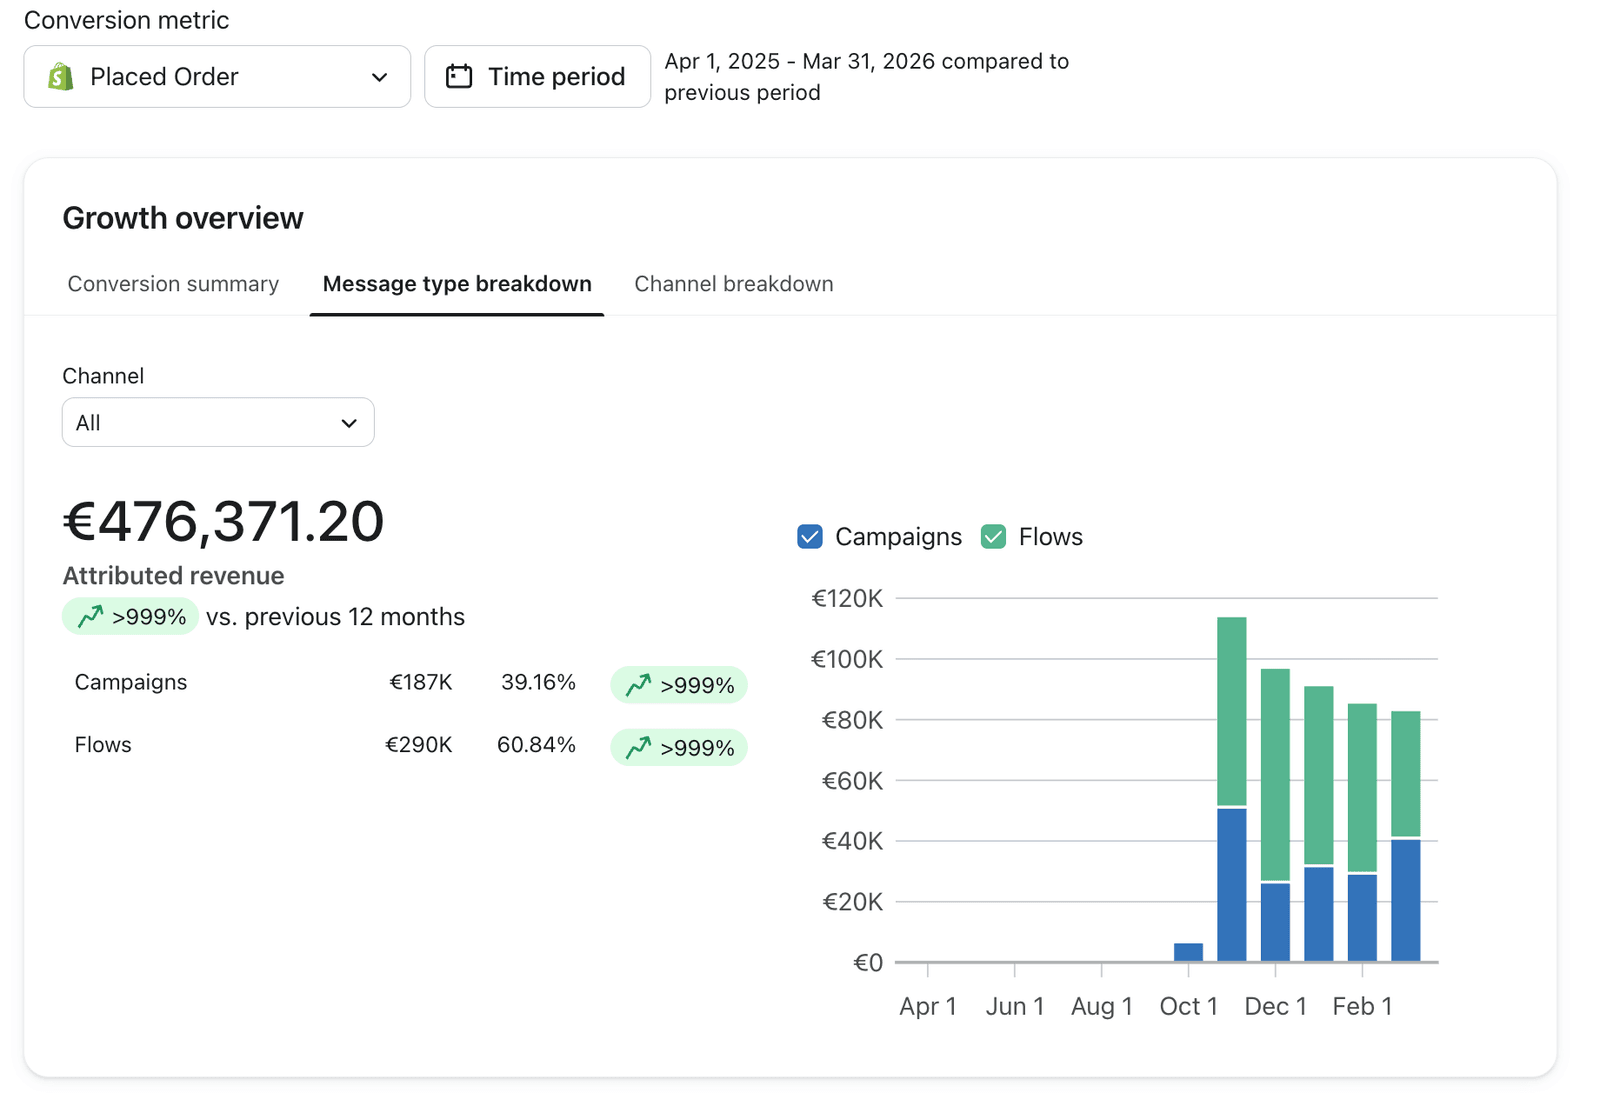
Task: Click the small blue bar at Oct 1
Action: tap(1188, 952)
